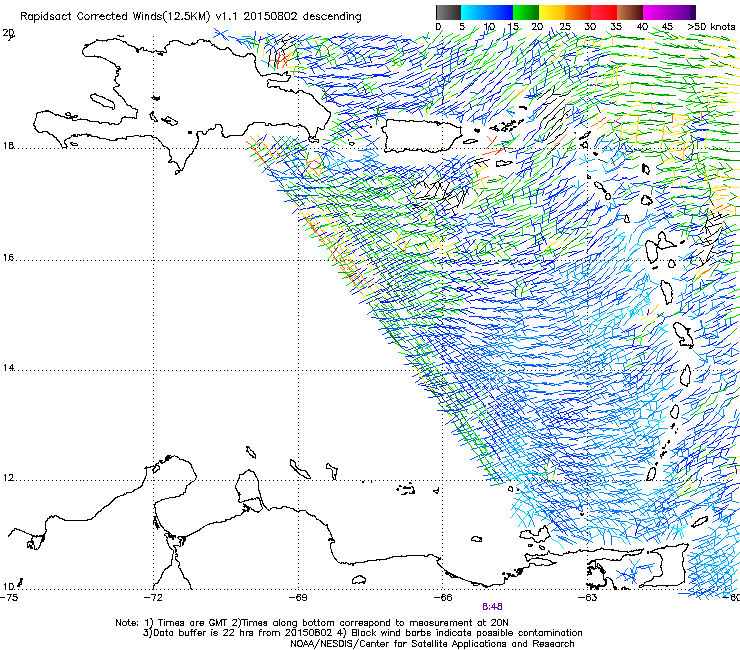
Task: Click the '-63' longitude axis label
Action: [x=588, y=598]
